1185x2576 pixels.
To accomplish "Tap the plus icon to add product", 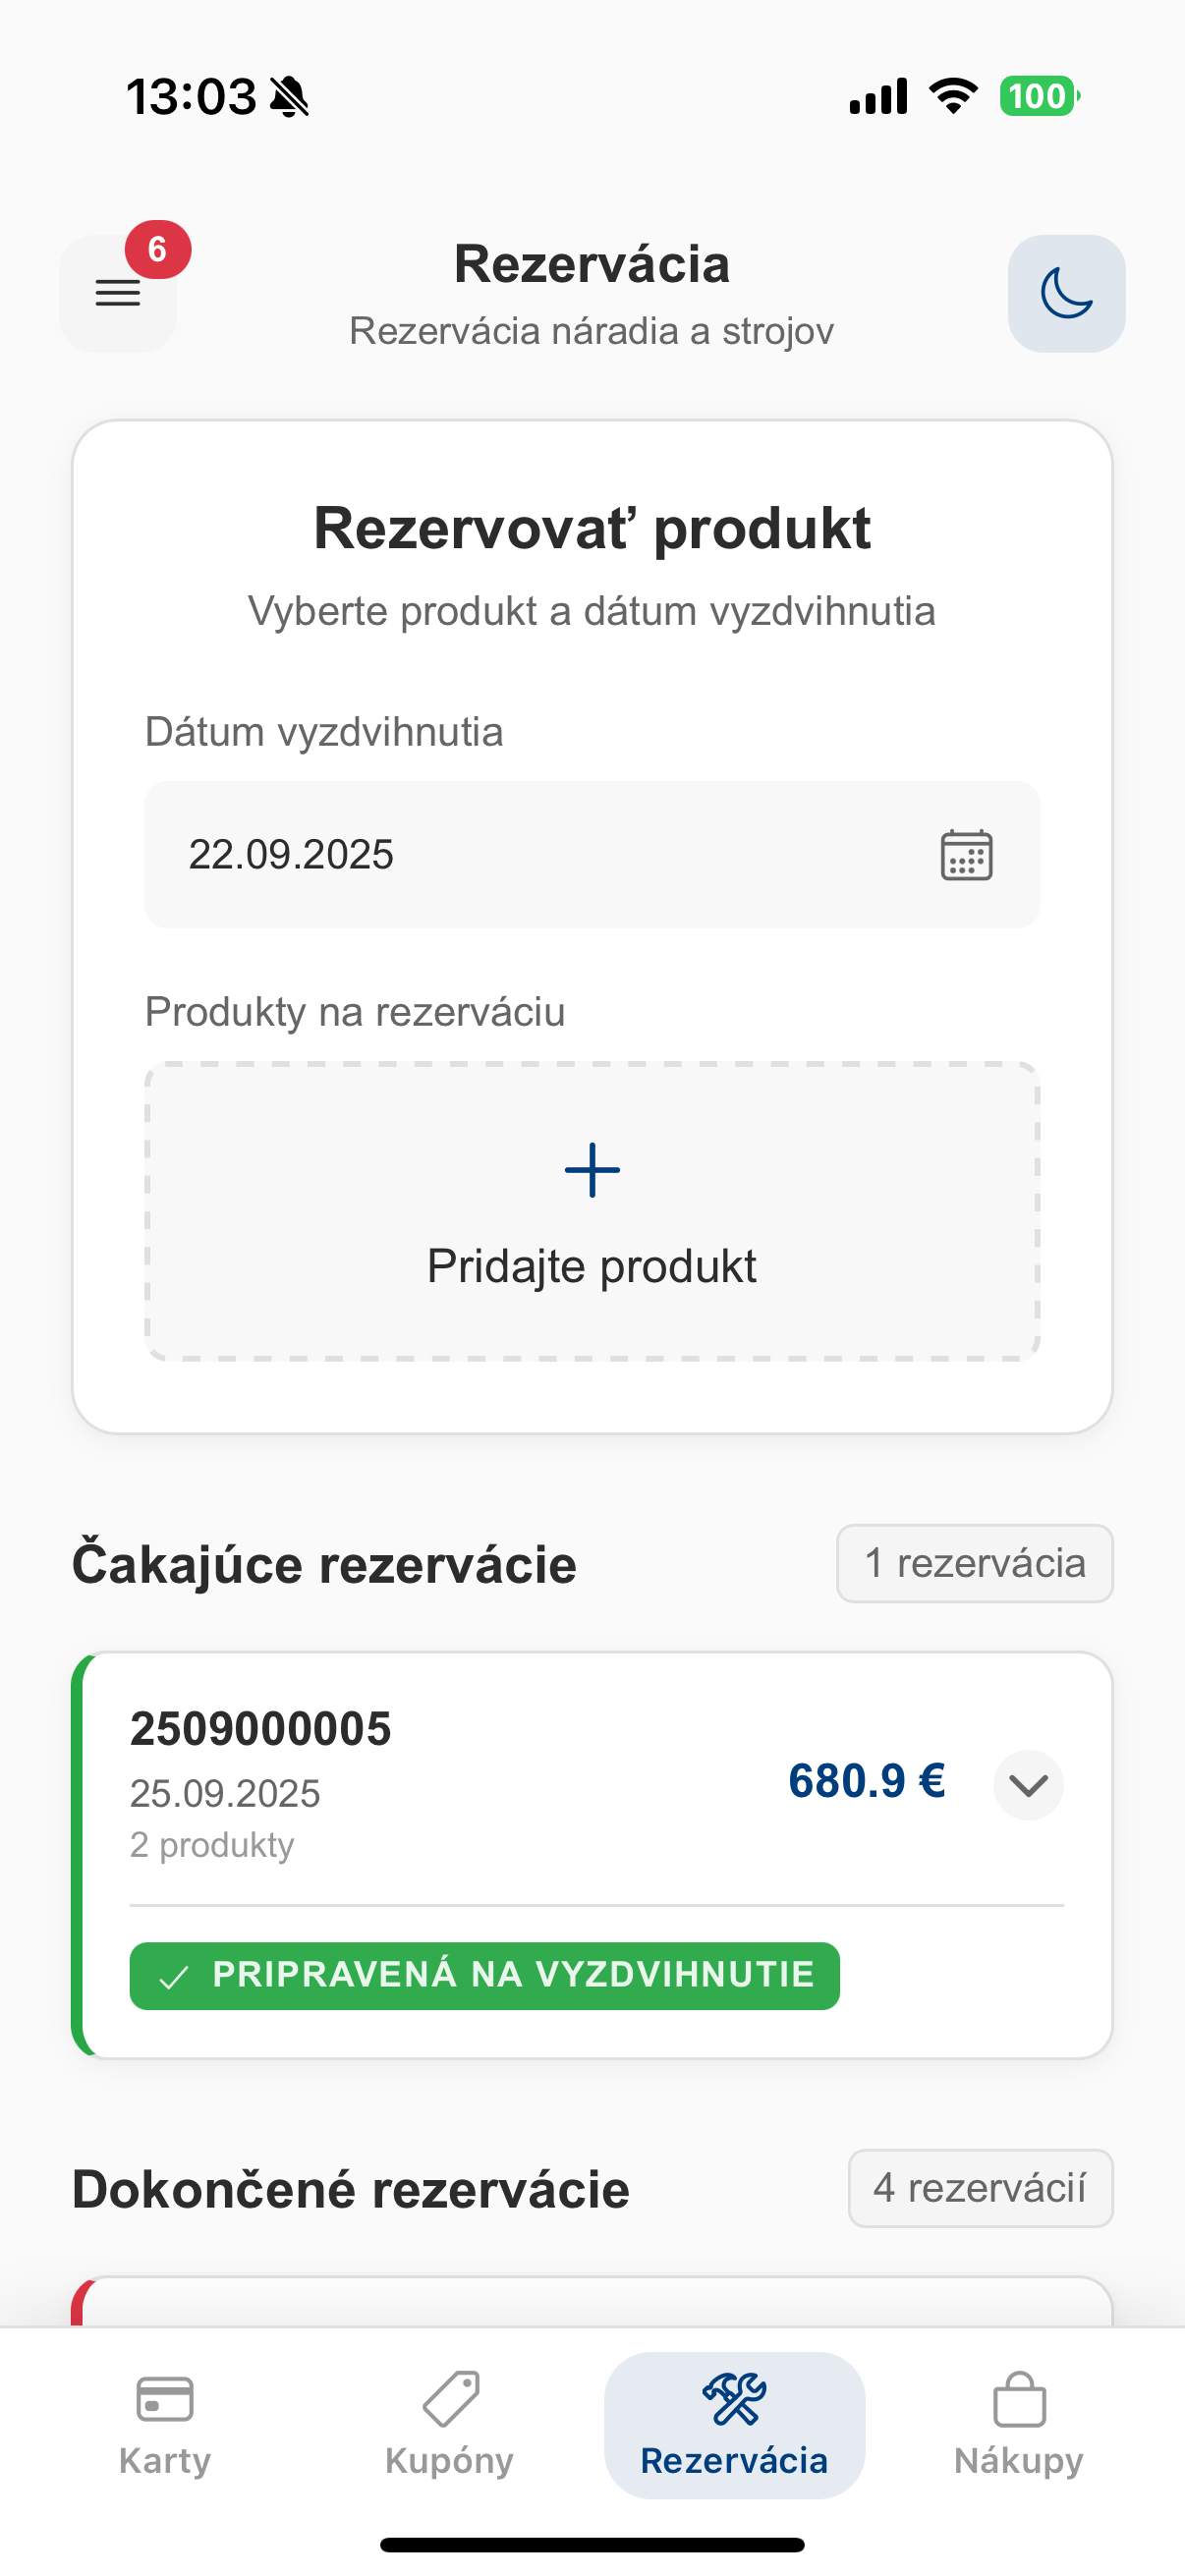I will tap(592, 1170).
